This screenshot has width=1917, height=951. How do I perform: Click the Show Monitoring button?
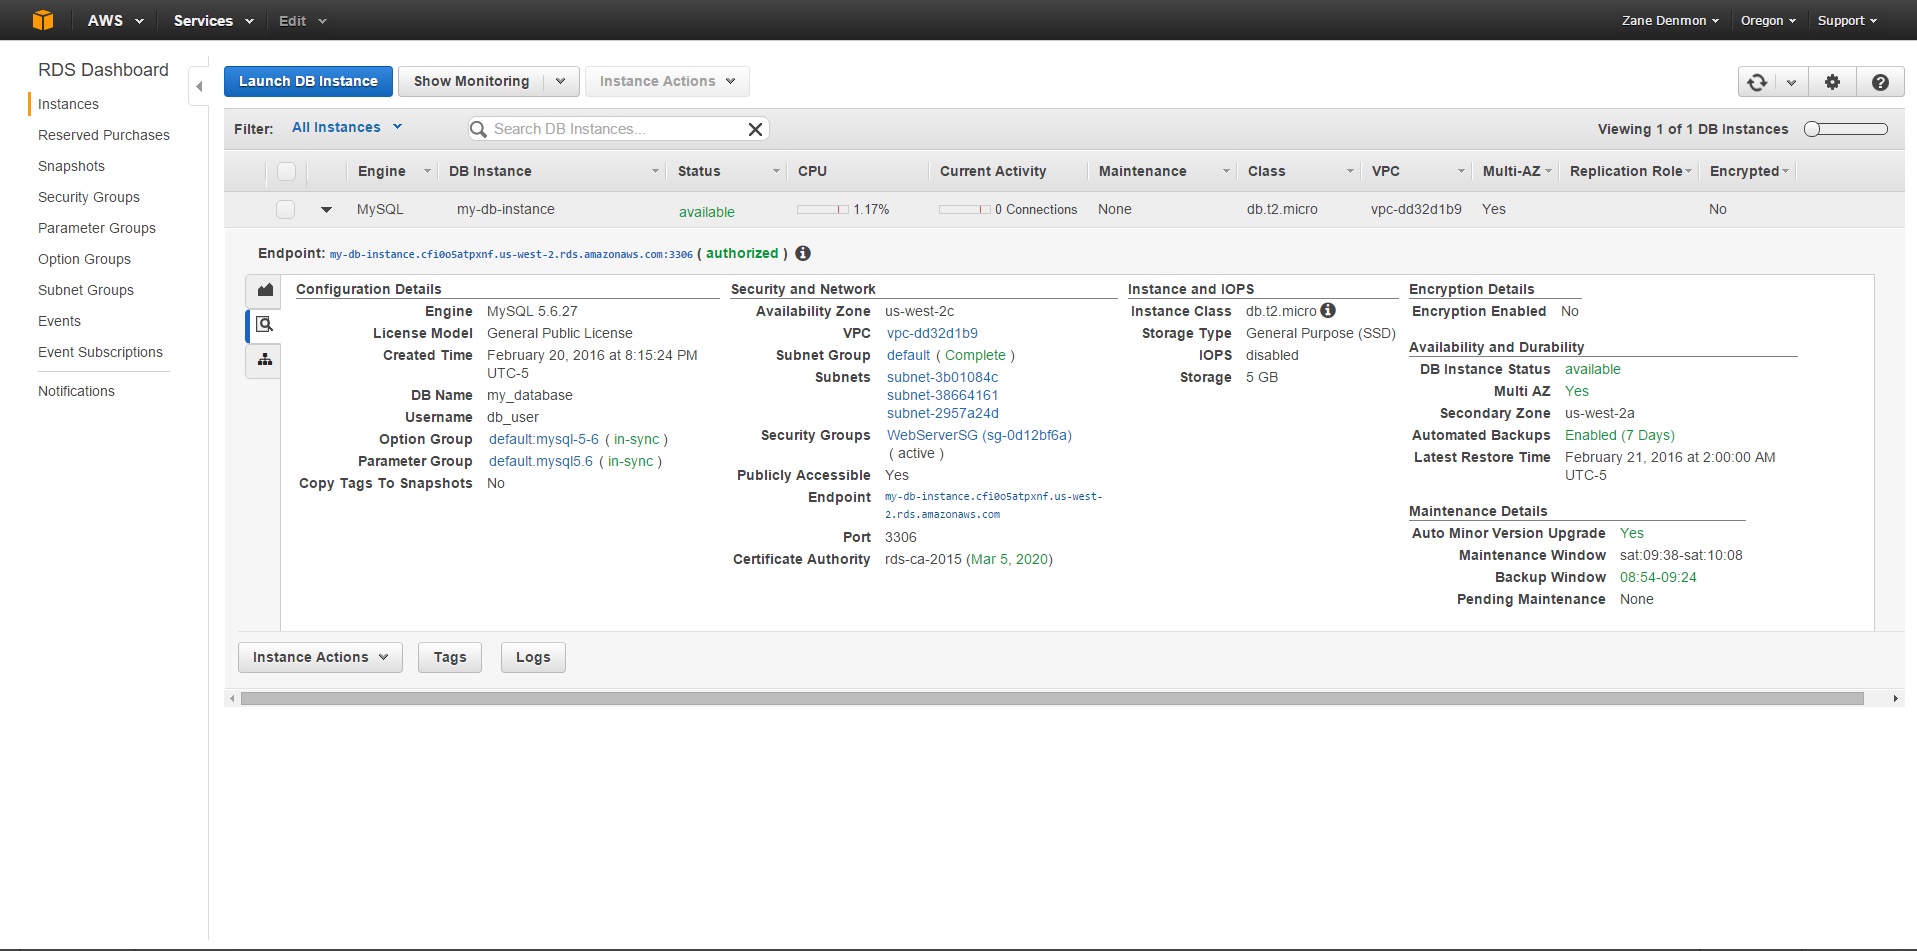pos(471,81)
